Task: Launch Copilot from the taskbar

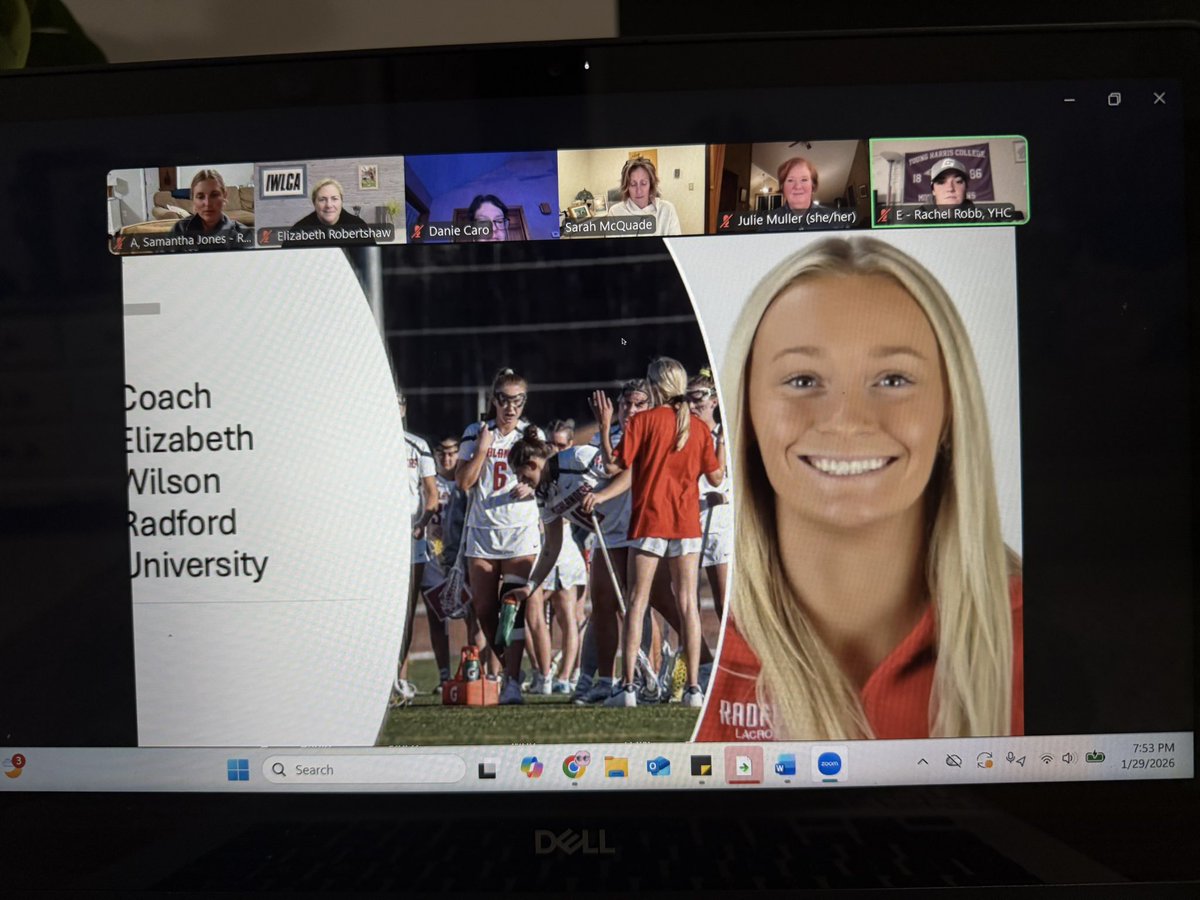Action: 531,769
